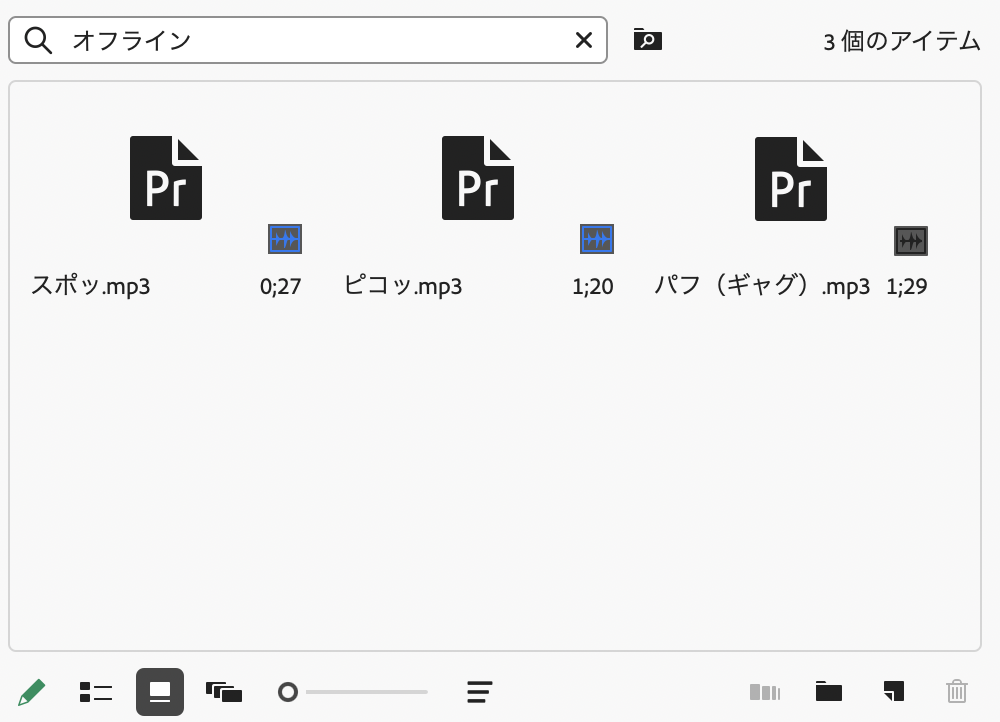1000x722 pixels.
Task: Toggle the audio waveform badge on スポッ.mp3
Action: (x=285, y=239)
